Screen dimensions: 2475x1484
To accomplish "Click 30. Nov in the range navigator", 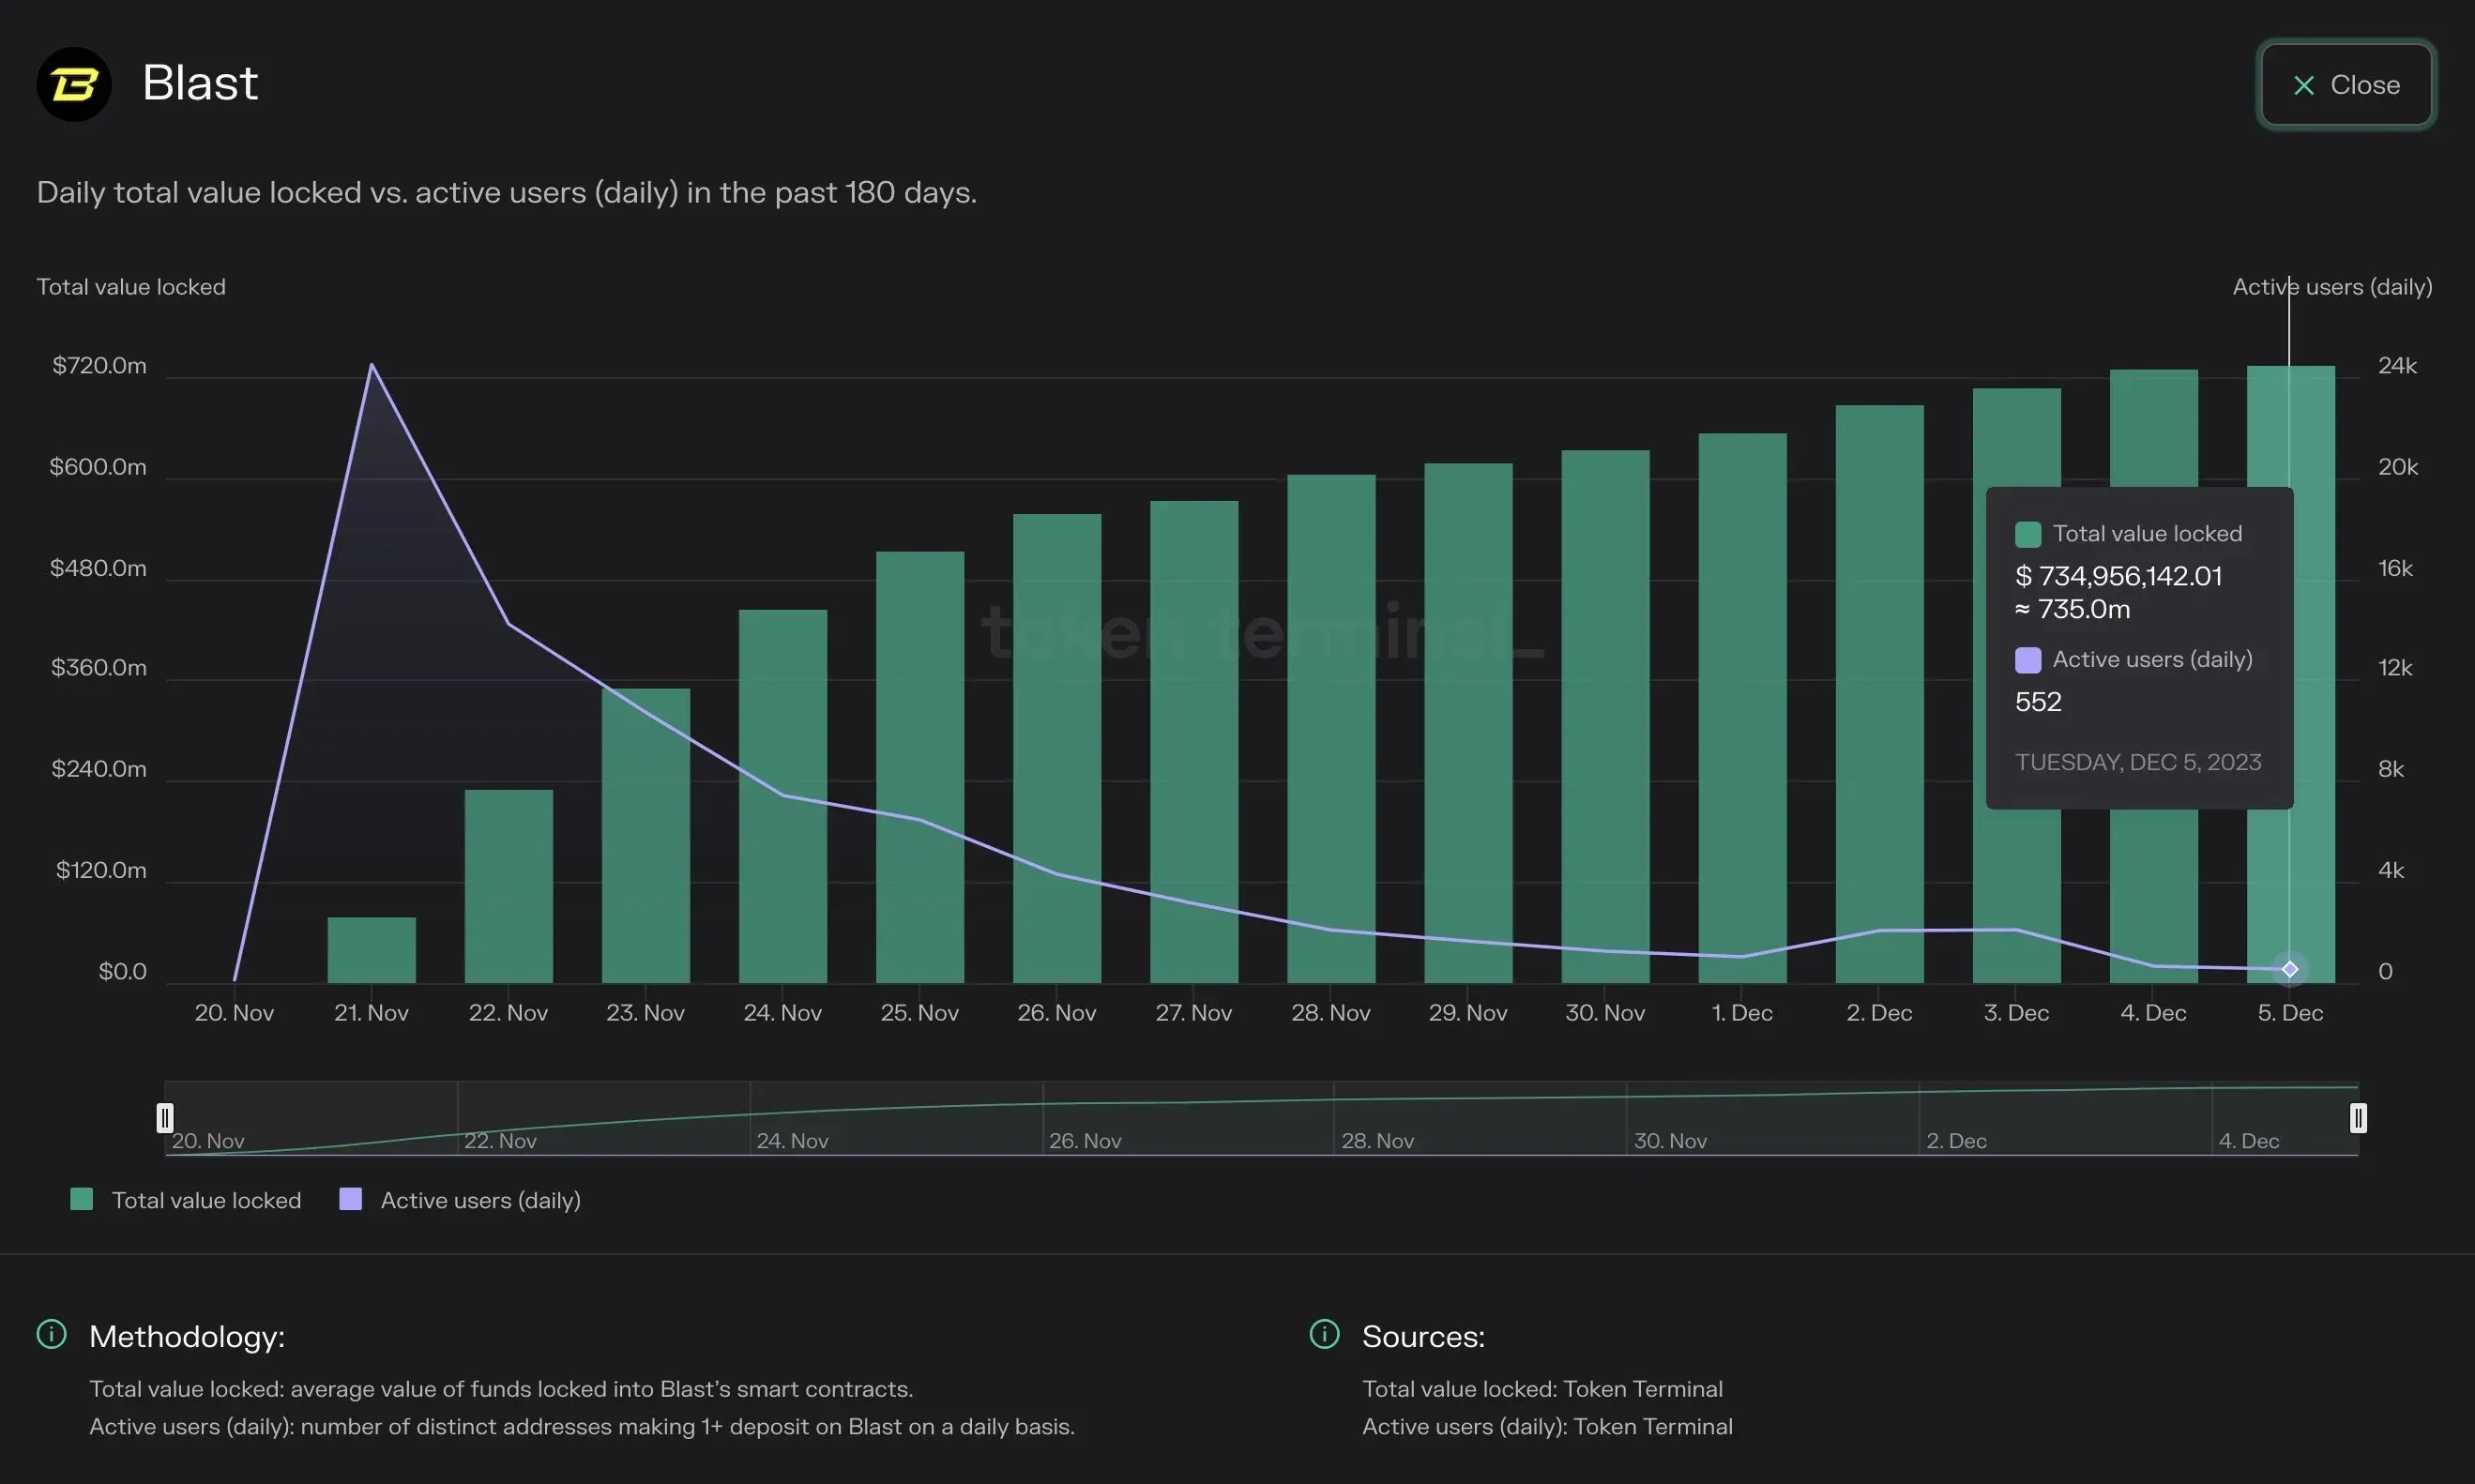I will tap(1670, 1141).
